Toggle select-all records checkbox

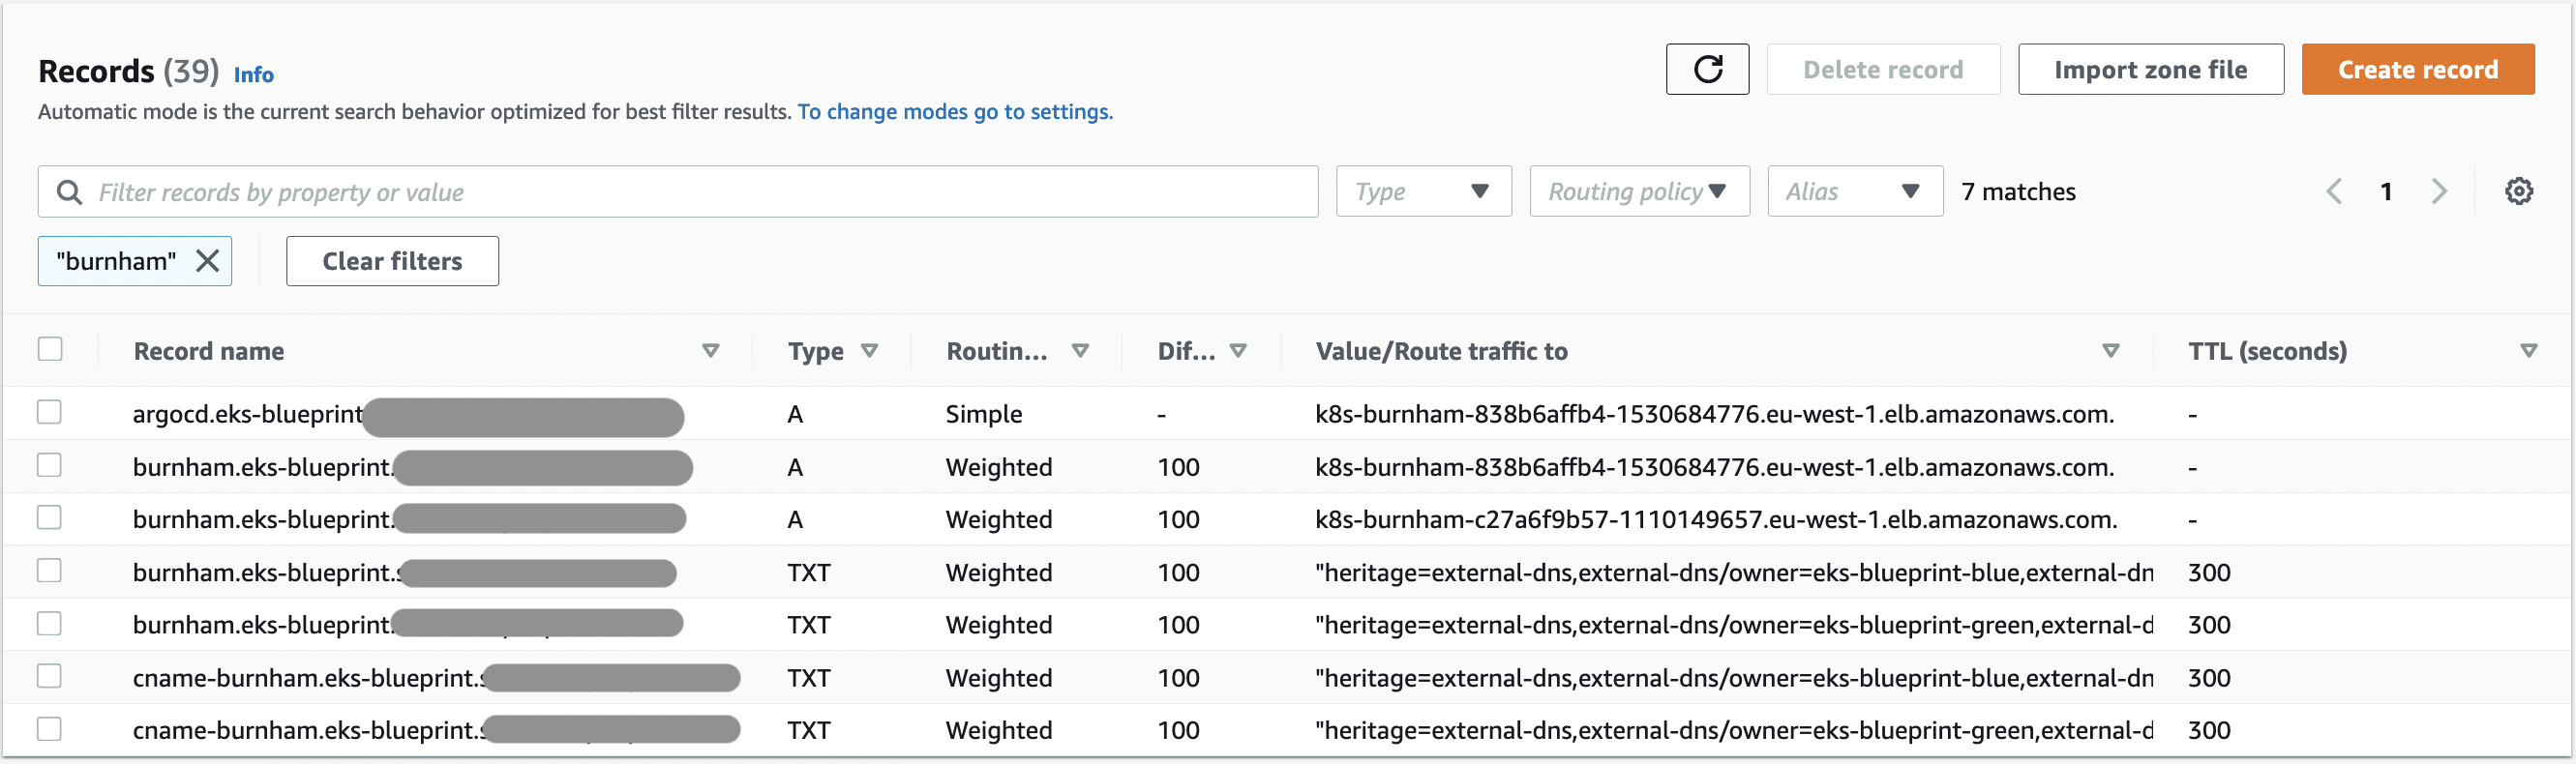(x=50, y=349)
